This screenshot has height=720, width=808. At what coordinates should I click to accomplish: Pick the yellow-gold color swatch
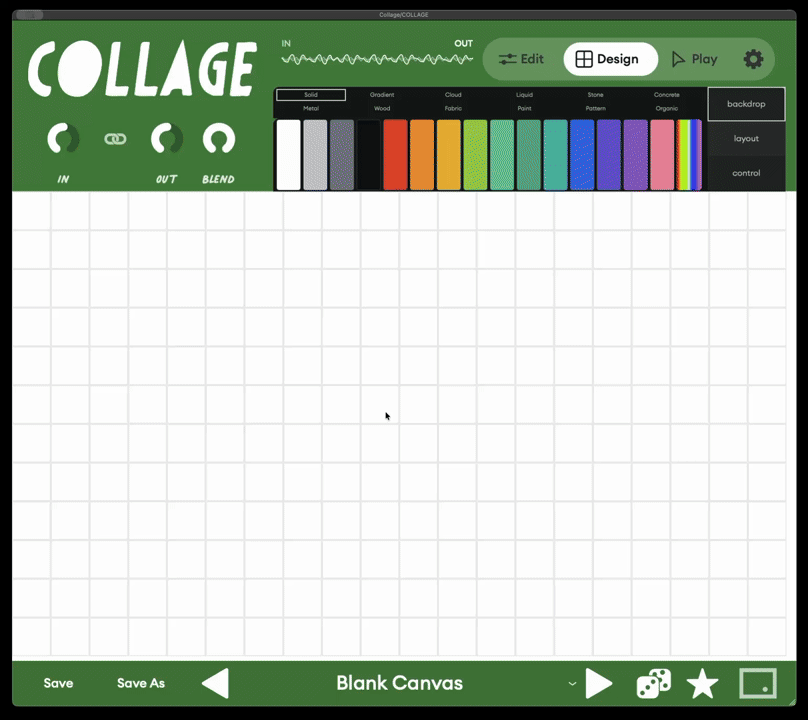[x=449, y=155]
